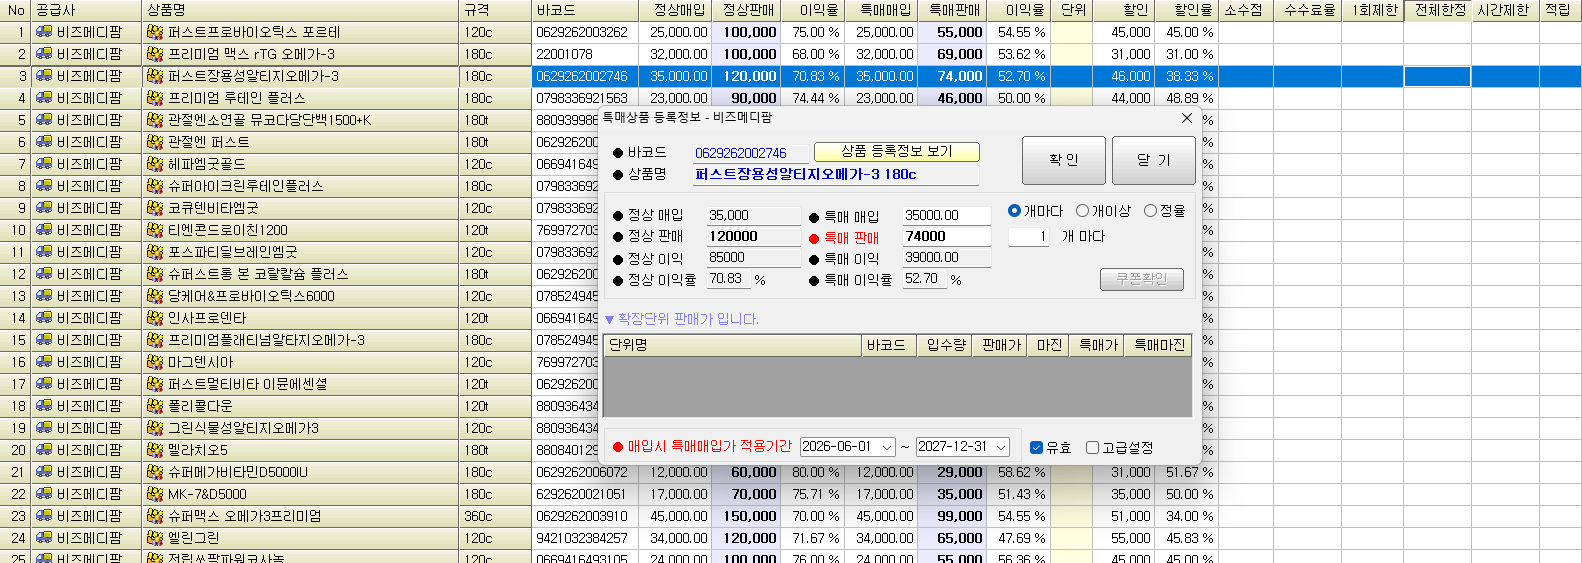This screenshot has height=563, width=1582.
Task: Confirm with the 확인 button
Action: tap(1064, 161)
